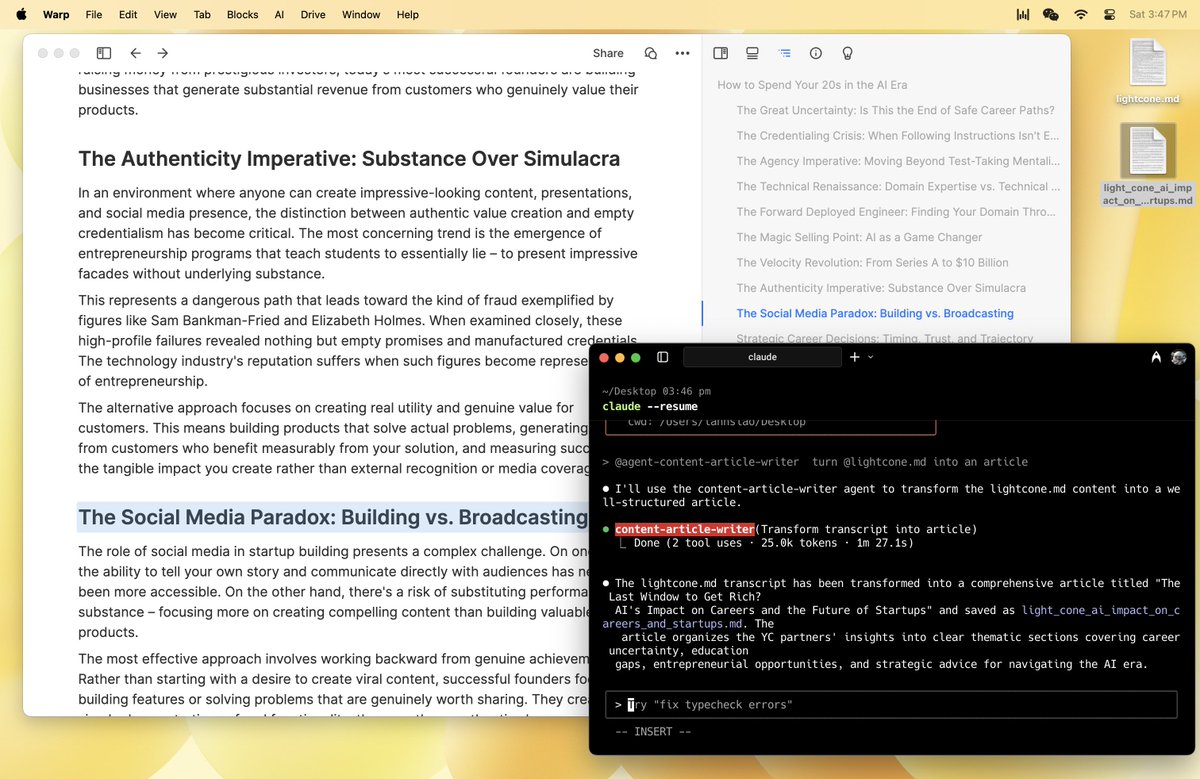Go back with the left arrow in document window
This screenshot has height=779, width=1200.
(136, 53)
